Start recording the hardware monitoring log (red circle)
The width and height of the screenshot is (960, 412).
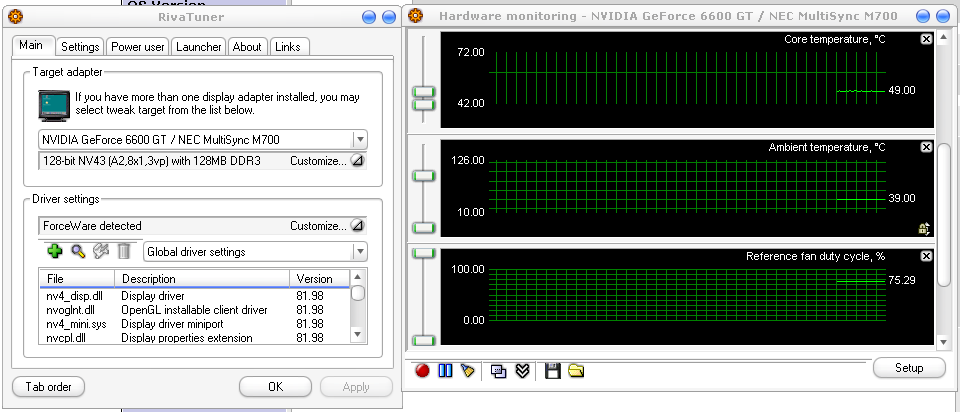coord(422,370)
